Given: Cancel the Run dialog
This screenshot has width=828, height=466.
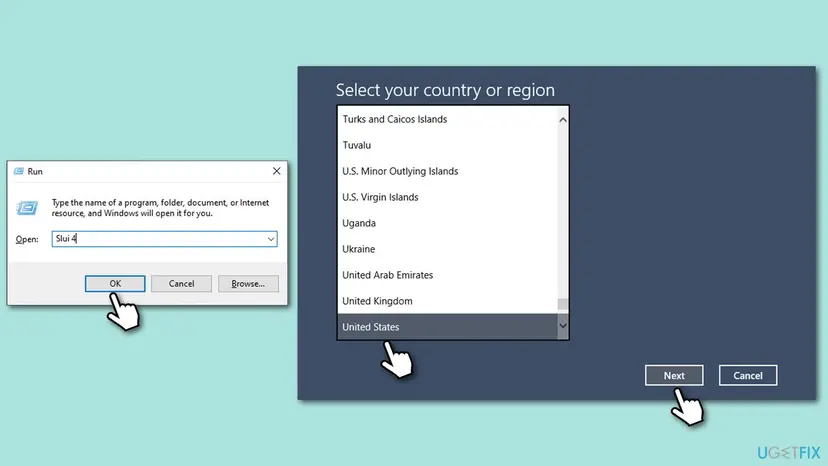Looking at the screenshot, I should pos(181,284).
